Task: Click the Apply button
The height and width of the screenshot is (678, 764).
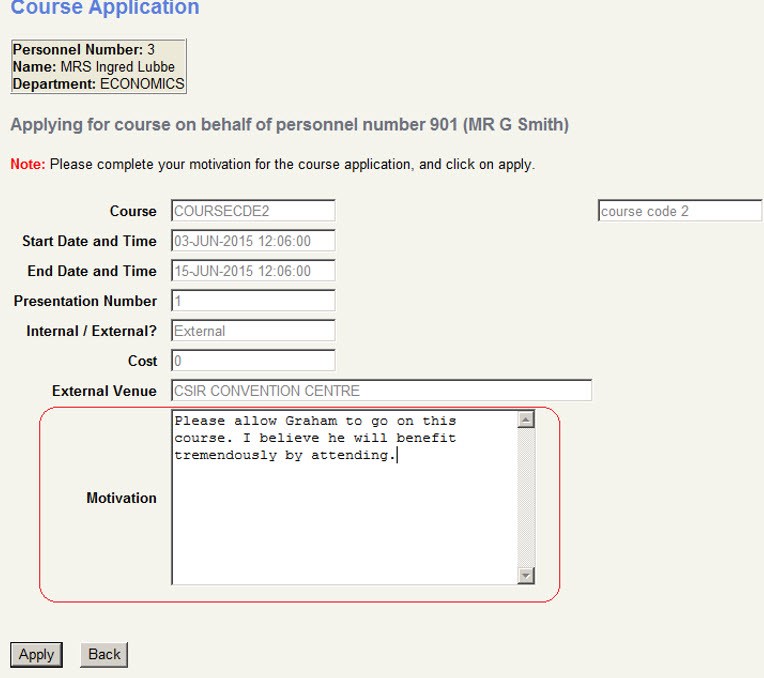Action: click(36, 655)
